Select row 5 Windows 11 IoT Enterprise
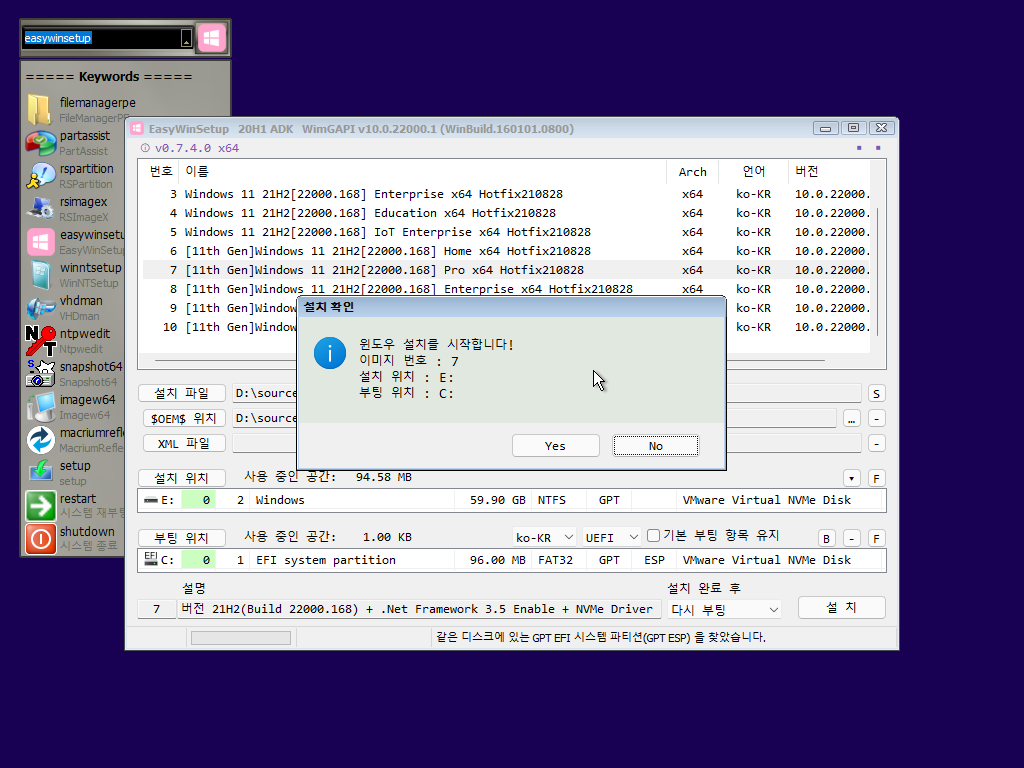The height and width of the screenshot is (768, 1024). click(x=506, y=232)
